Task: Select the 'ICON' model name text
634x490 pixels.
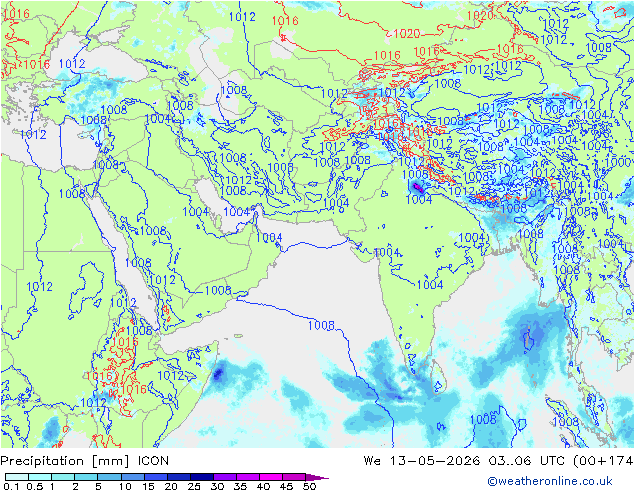Action: tap(154, 461)
